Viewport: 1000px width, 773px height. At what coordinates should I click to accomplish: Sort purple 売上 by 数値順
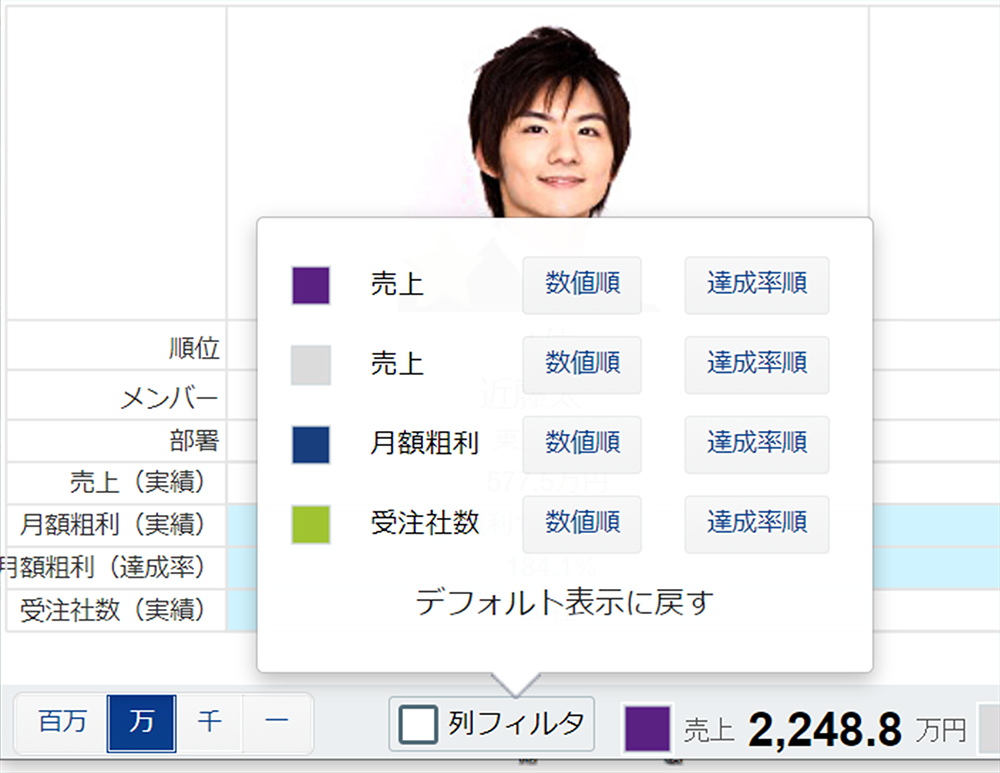click(x=582, y=285)
